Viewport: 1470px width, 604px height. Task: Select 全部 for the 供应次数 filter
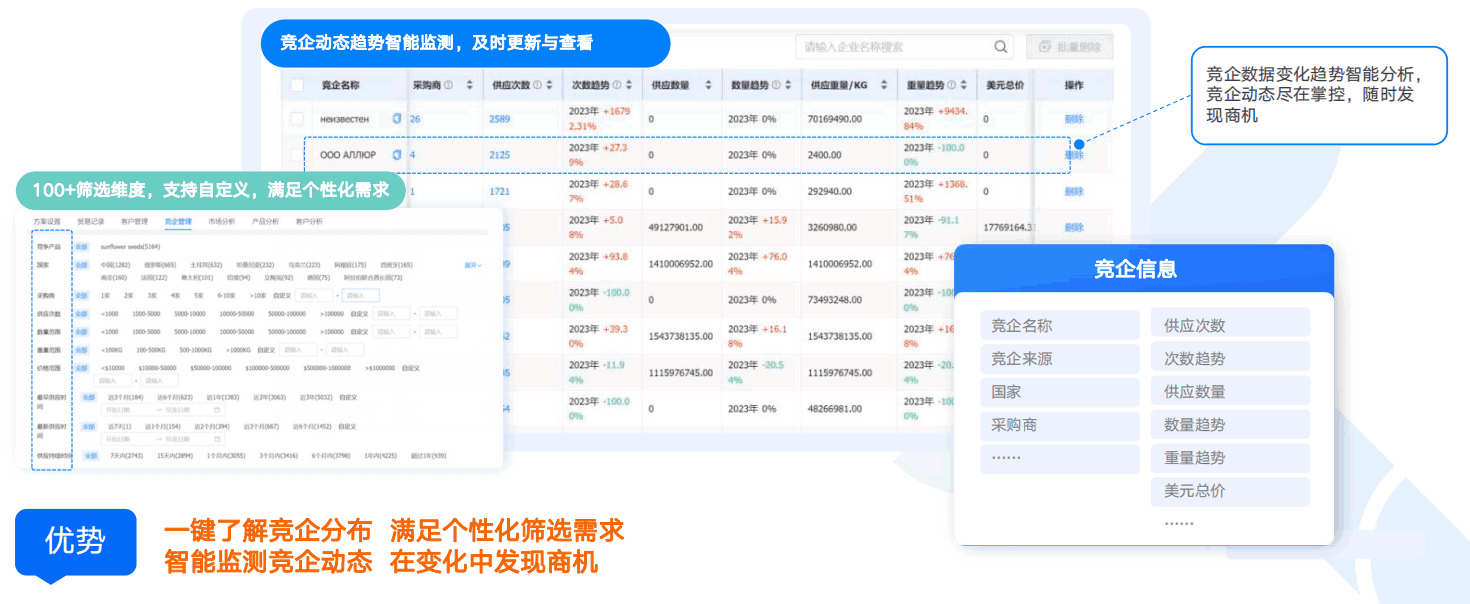click(x=80, y=315)
